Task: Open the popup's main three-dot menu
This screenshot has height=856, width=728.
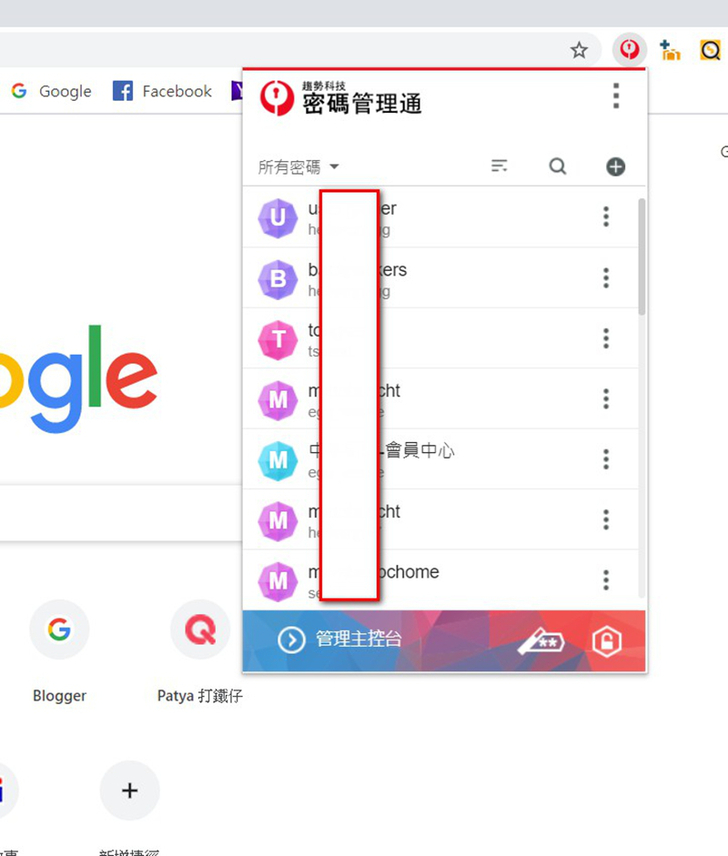Action: (616, 96)
